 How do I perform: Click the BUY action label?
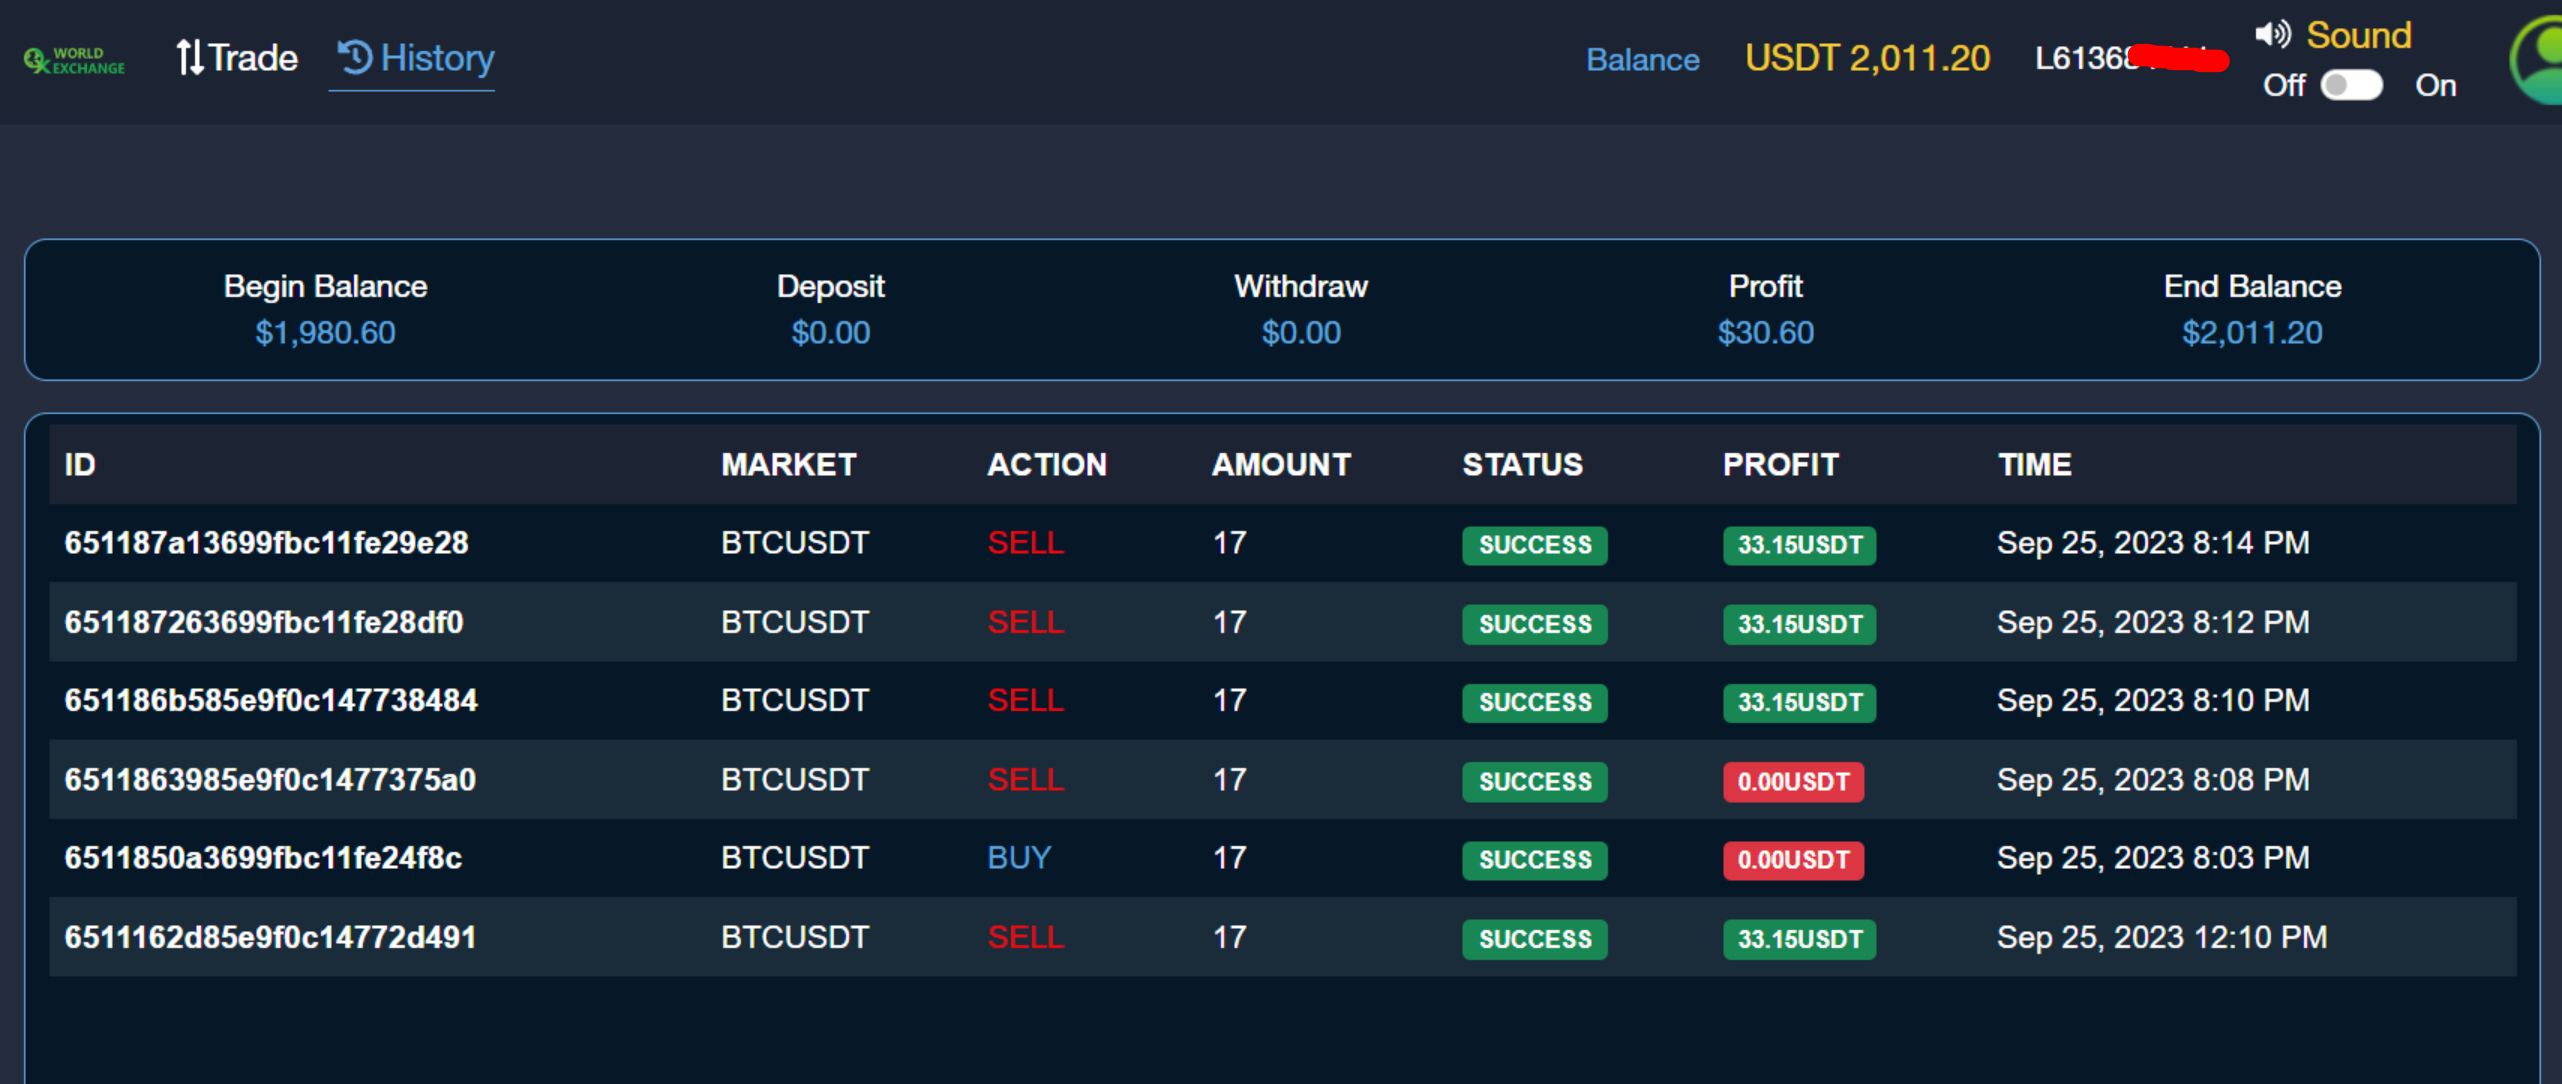pyautogui.click(x=1018, y=858)
